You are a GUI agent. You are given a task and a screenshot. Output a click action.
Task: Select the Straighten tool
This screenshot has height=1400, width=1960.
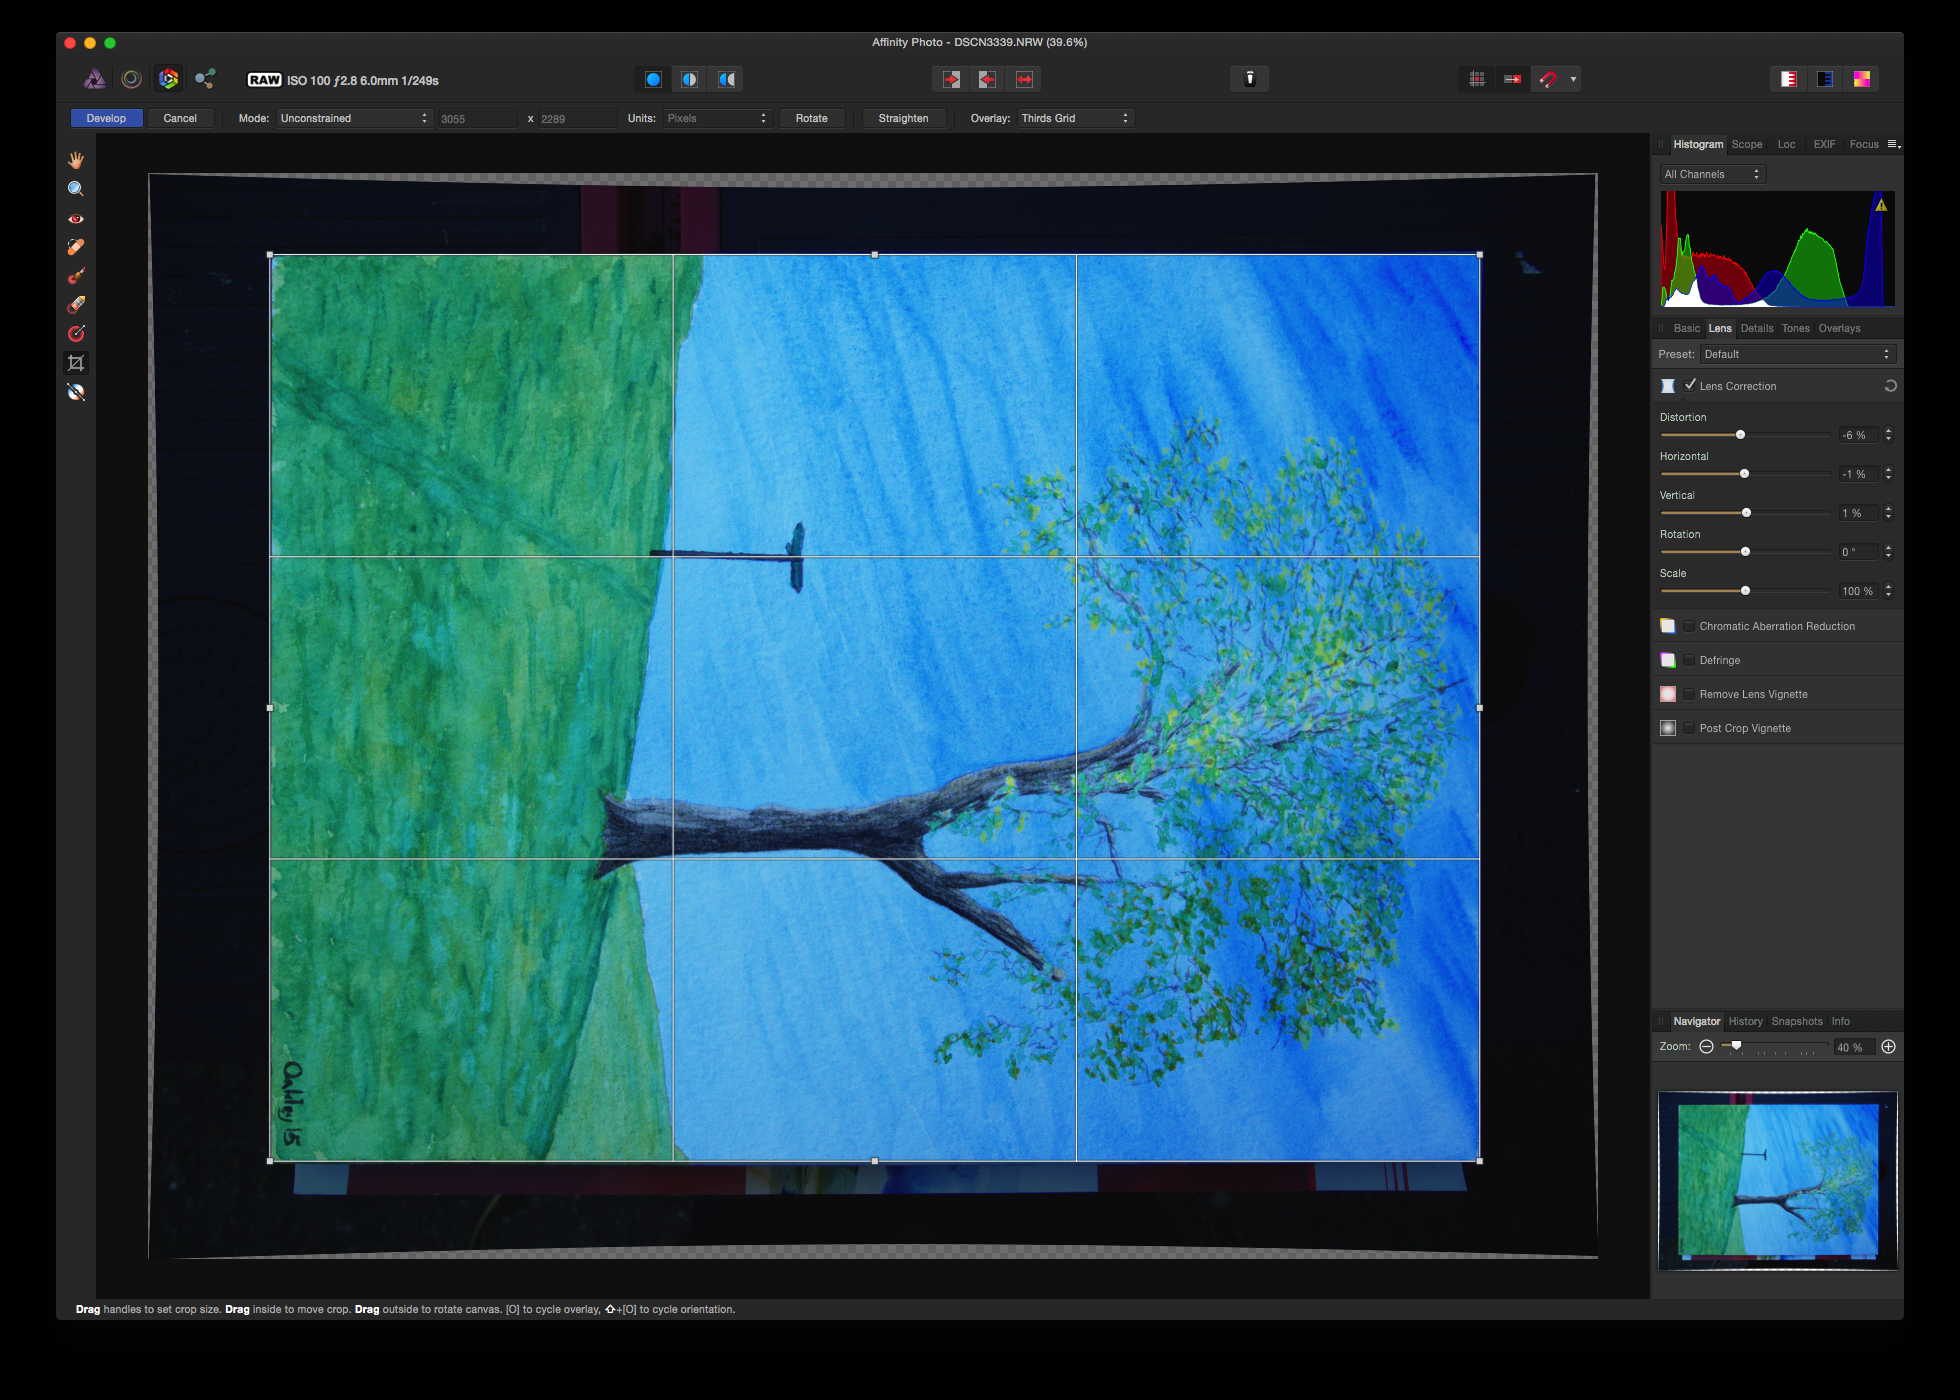(77, 391)
